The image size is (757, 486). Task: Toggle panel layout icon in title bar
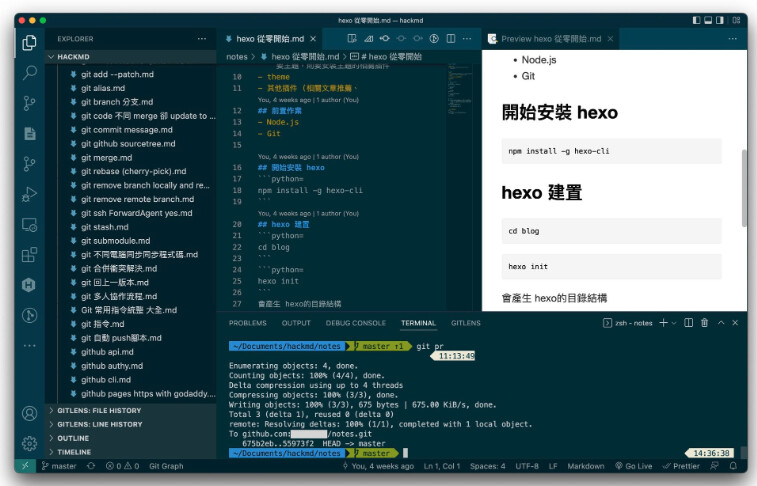(708, 20)
